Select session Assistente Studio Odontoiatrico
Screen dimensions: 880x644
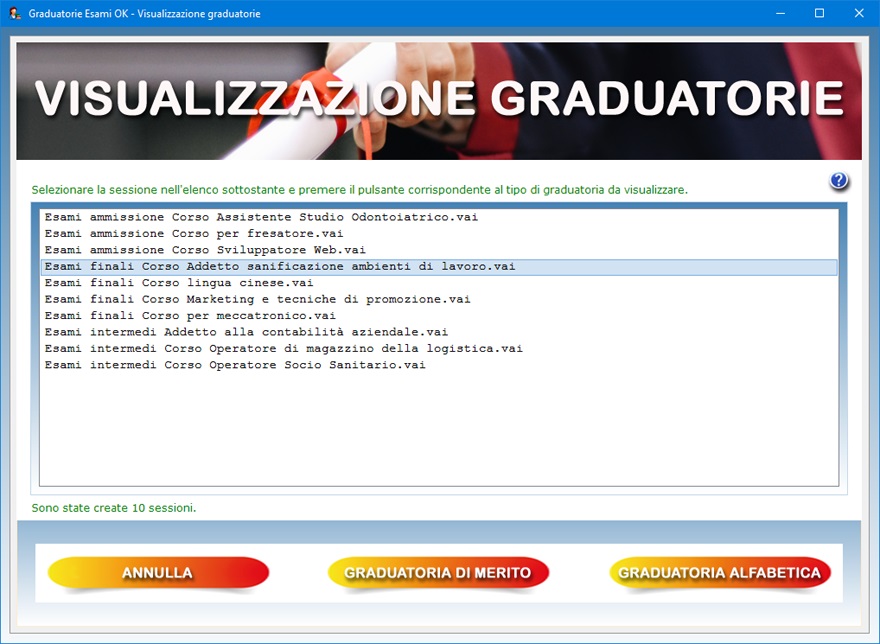click(439, 217)
